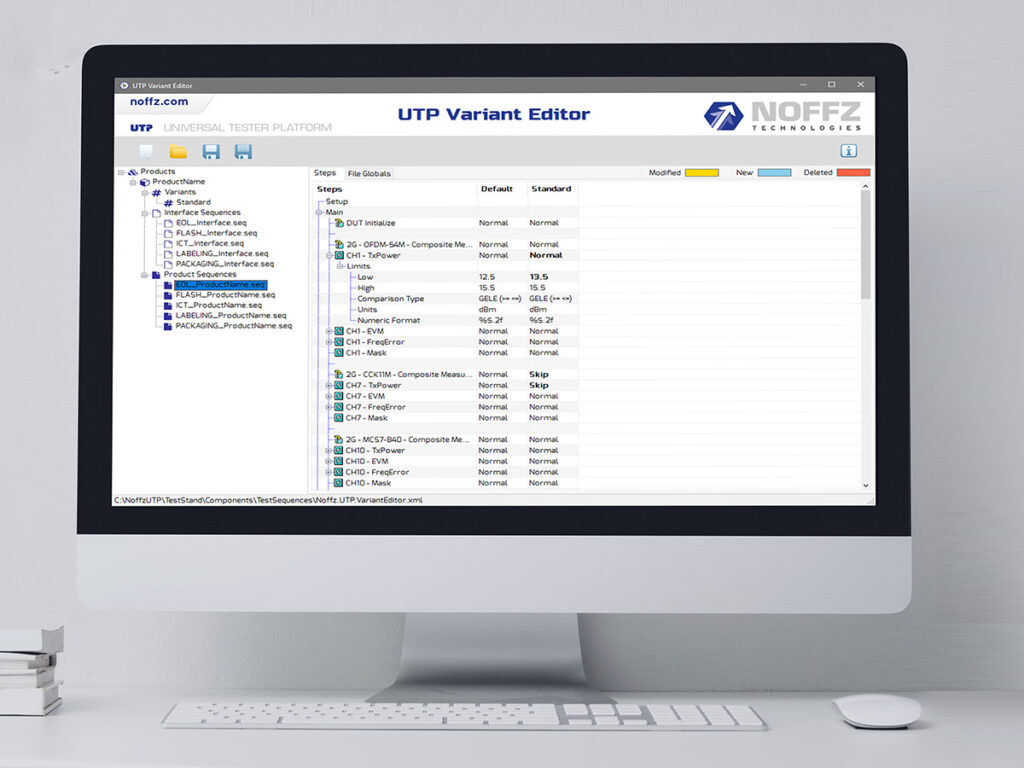Click the CH10 - Mask step icon

coord(339,483)
